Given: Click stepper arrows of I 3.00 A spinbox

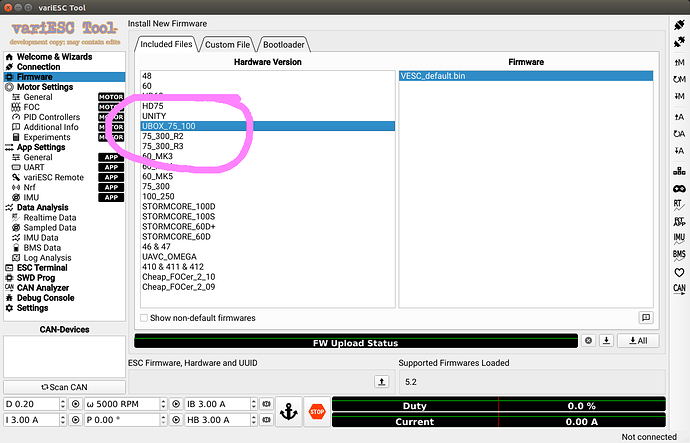Looking at the screenshot, I should [x=63, y=420].
